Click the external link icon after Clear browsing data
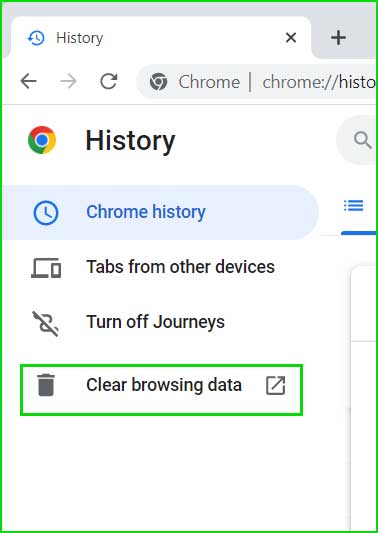The width and height of the screenshot is (378, 533). coord(275,386)
